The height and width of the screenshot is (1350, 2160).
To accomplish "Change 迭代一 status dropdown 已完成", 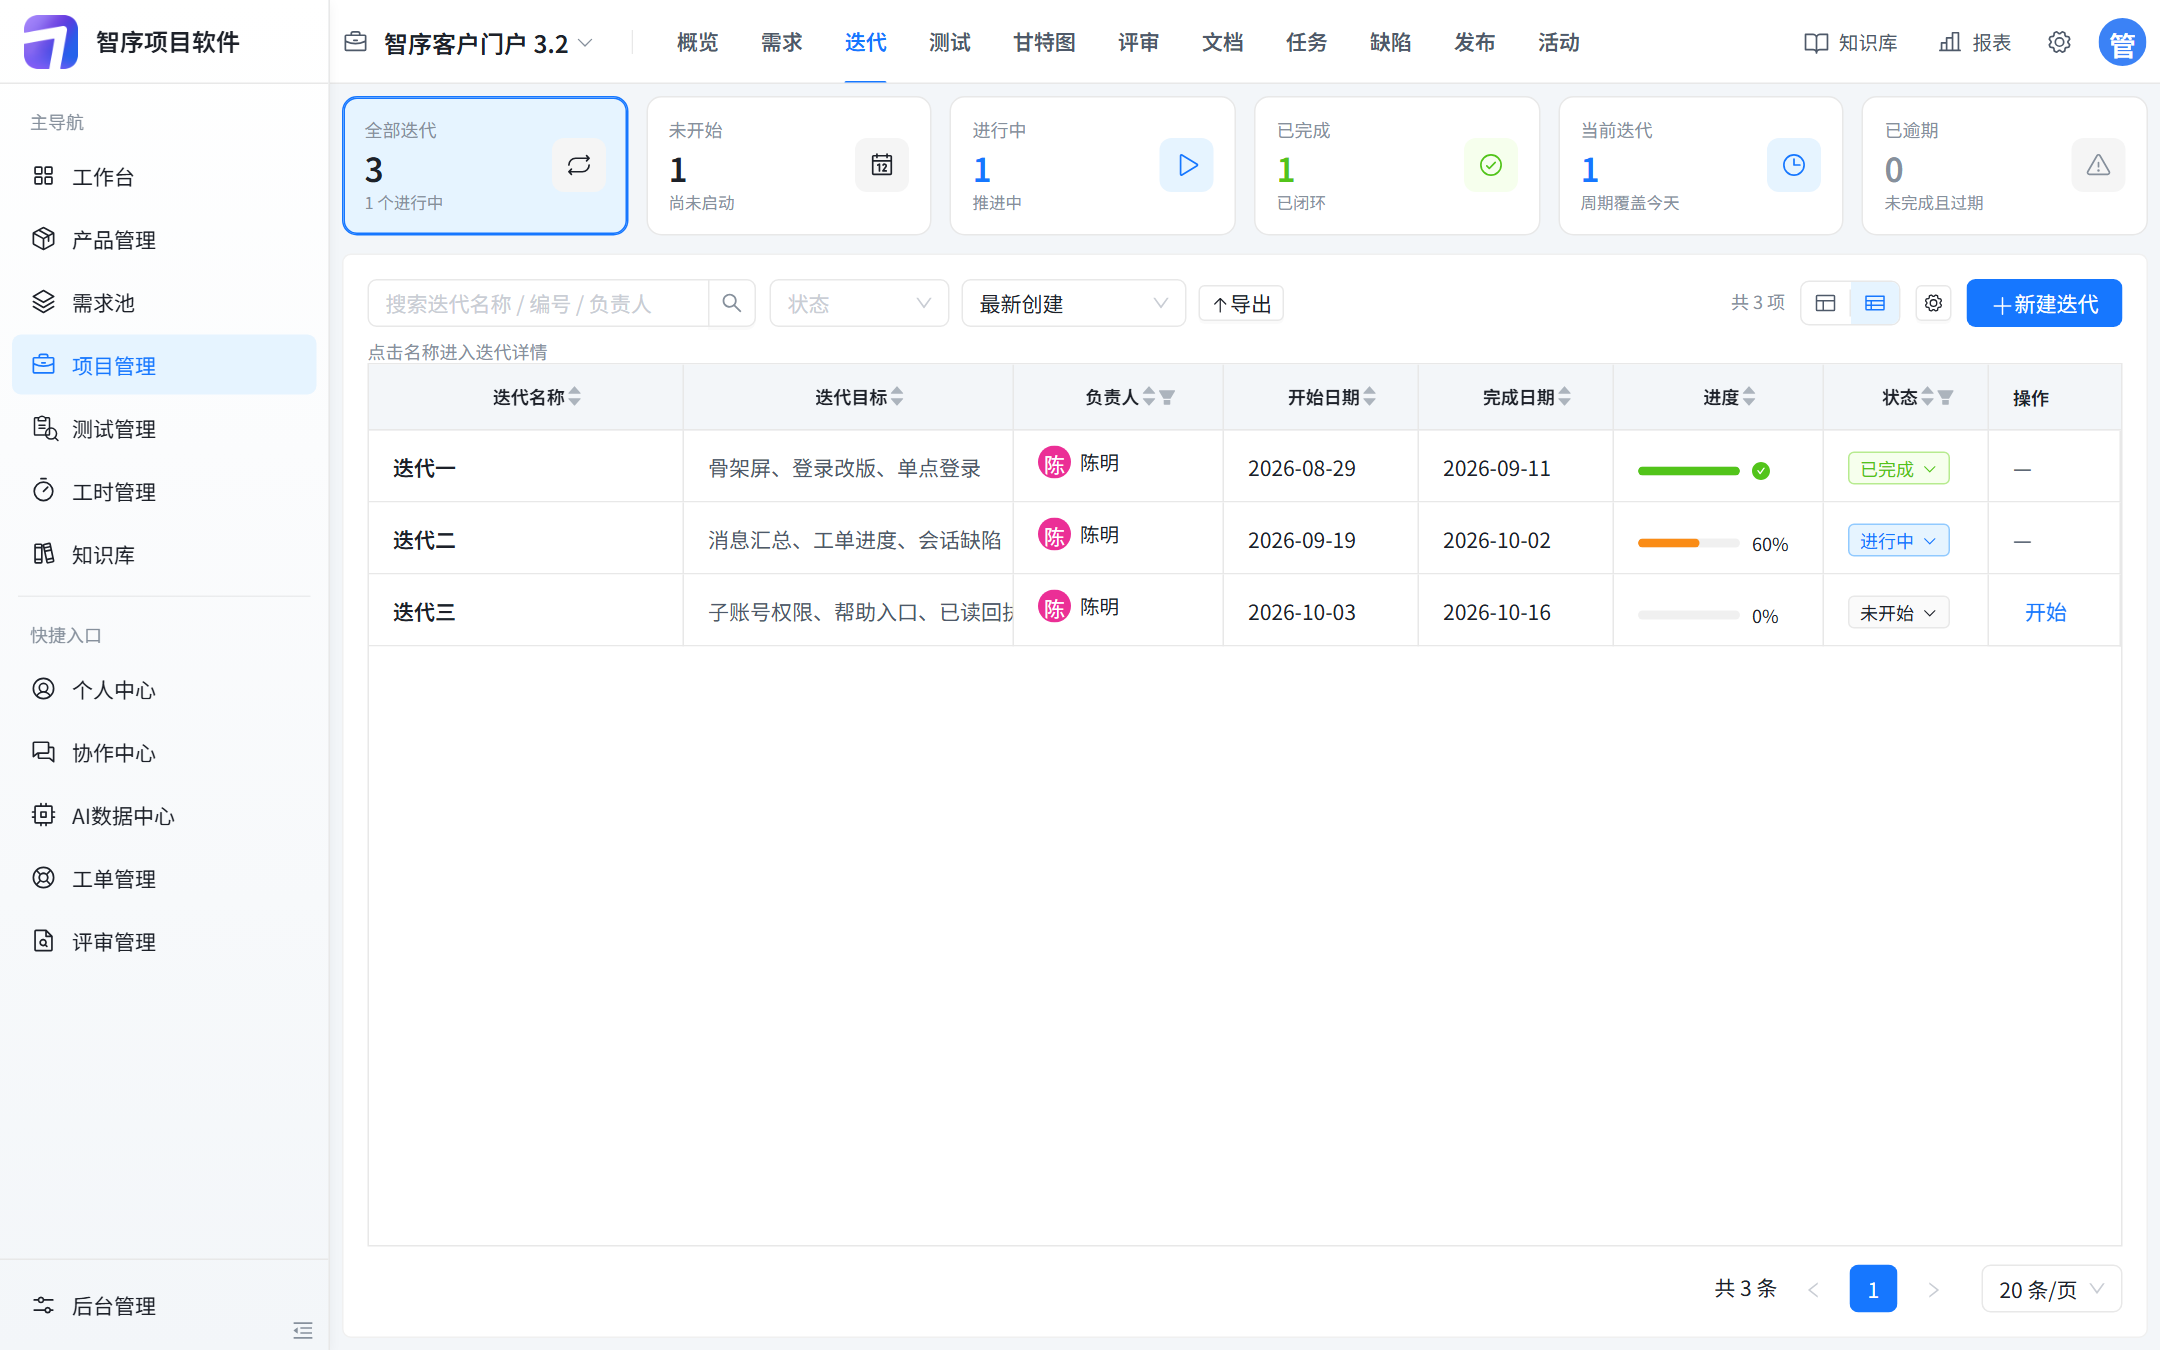I will [1898, 469].
